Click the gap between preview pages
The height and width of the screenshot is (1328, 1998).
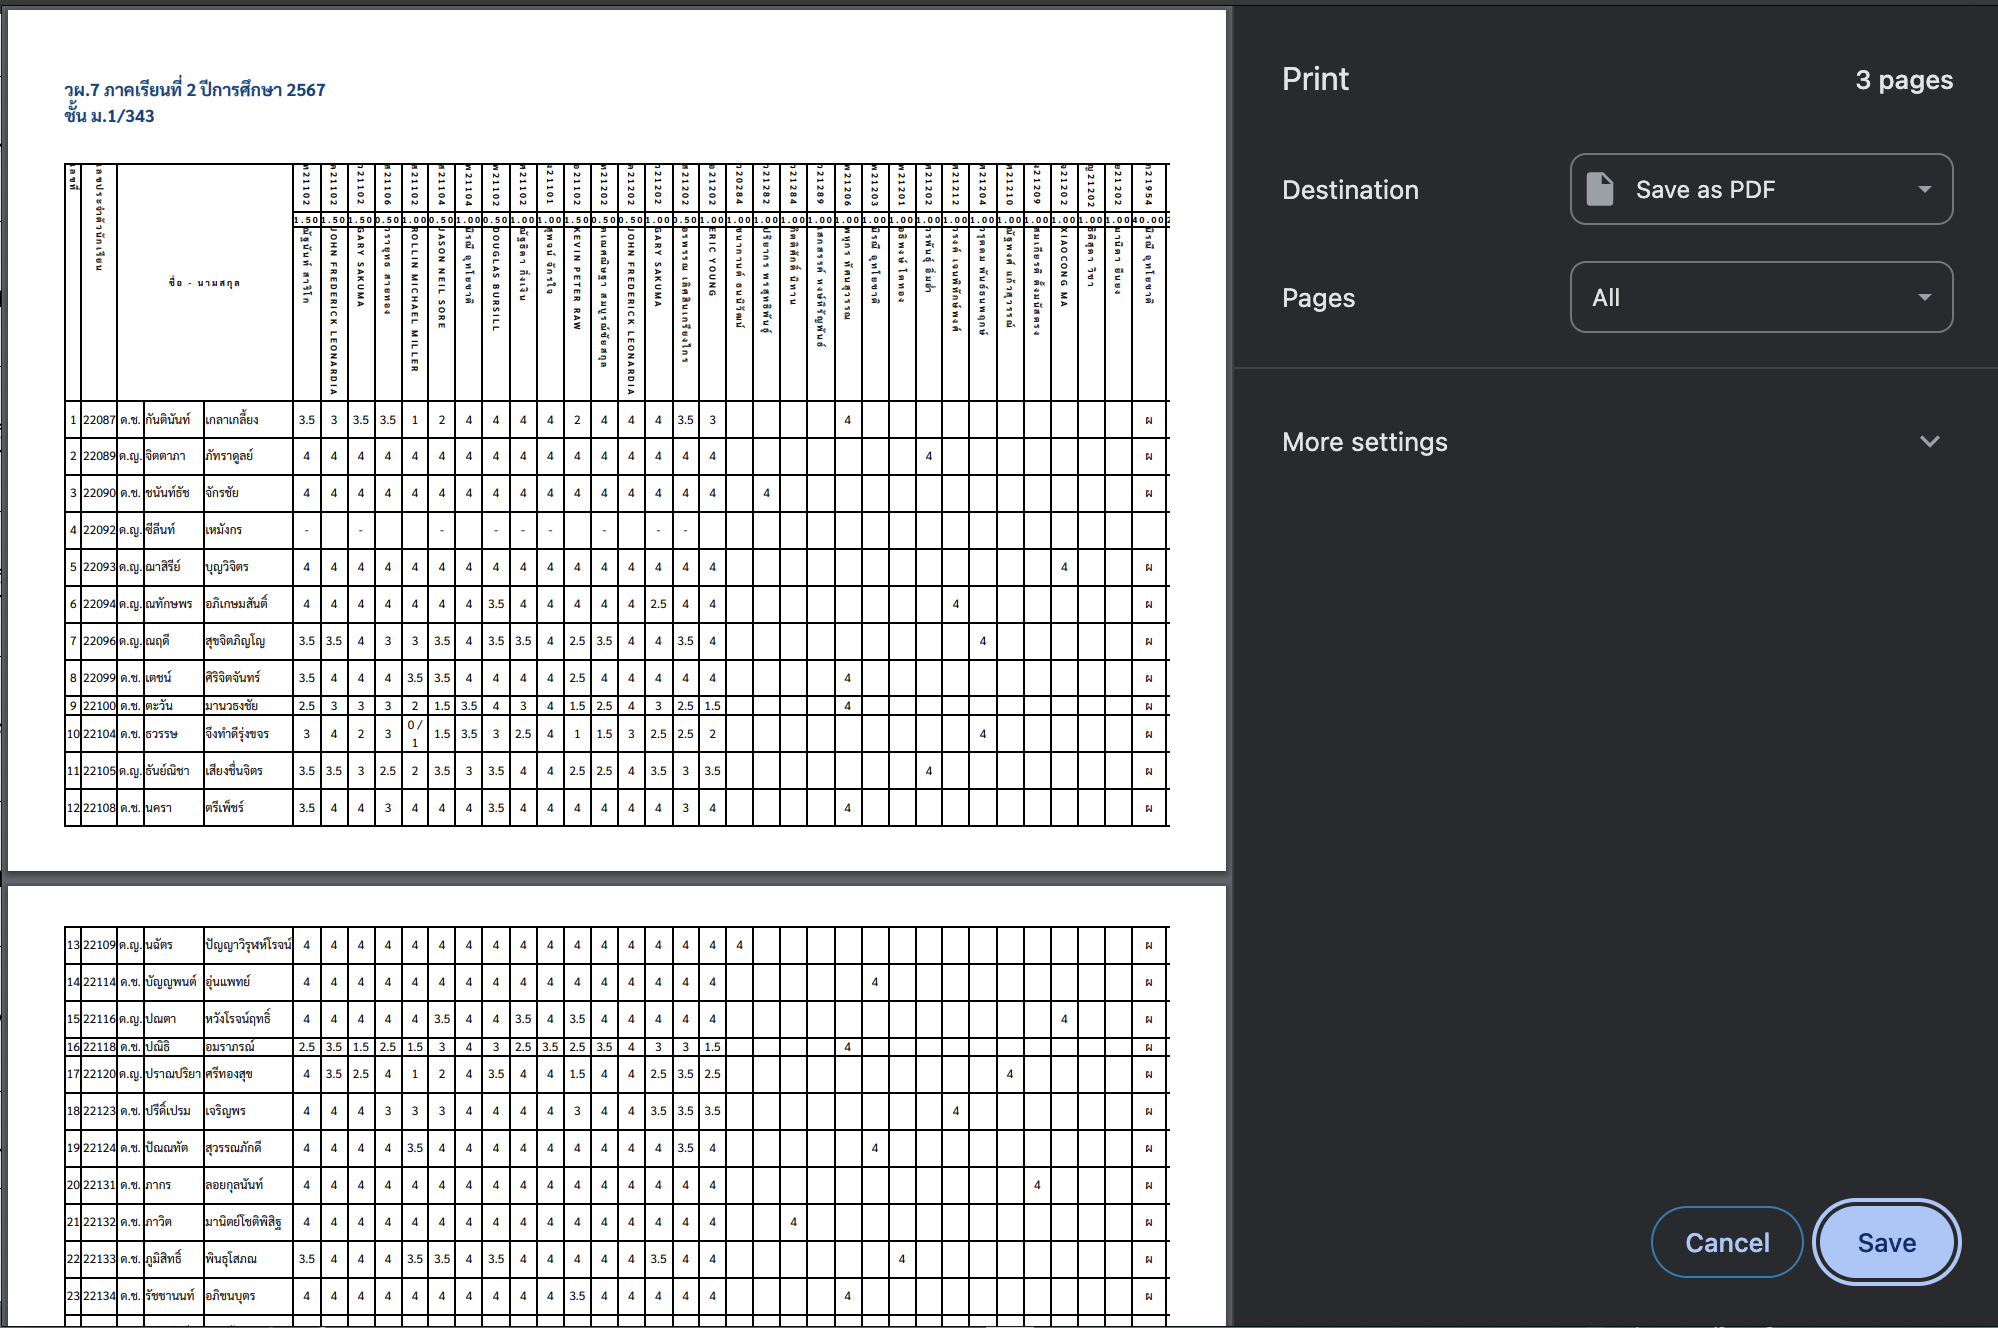pyautogui.click(x=616, y=878)
